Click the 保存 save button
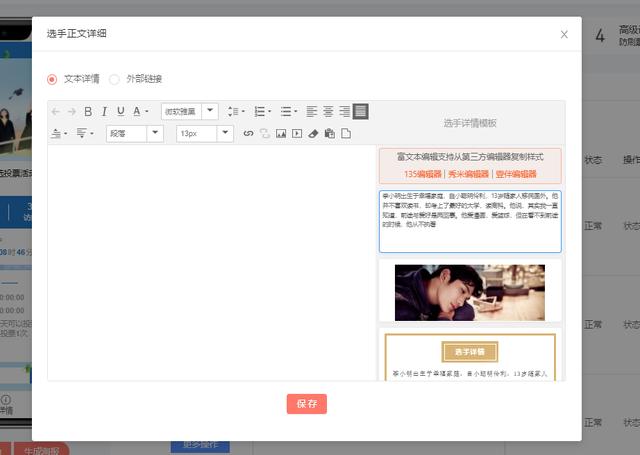The width and height of the screenshot is (640, 455). tap(307, 404)
